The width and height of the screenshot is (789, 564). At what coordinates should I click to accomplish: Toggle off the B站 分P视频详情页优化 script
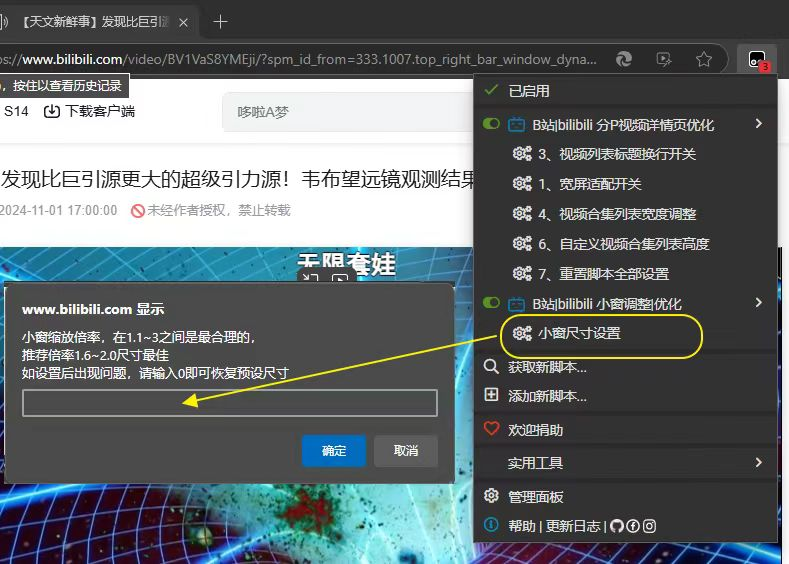click(491, 124)
